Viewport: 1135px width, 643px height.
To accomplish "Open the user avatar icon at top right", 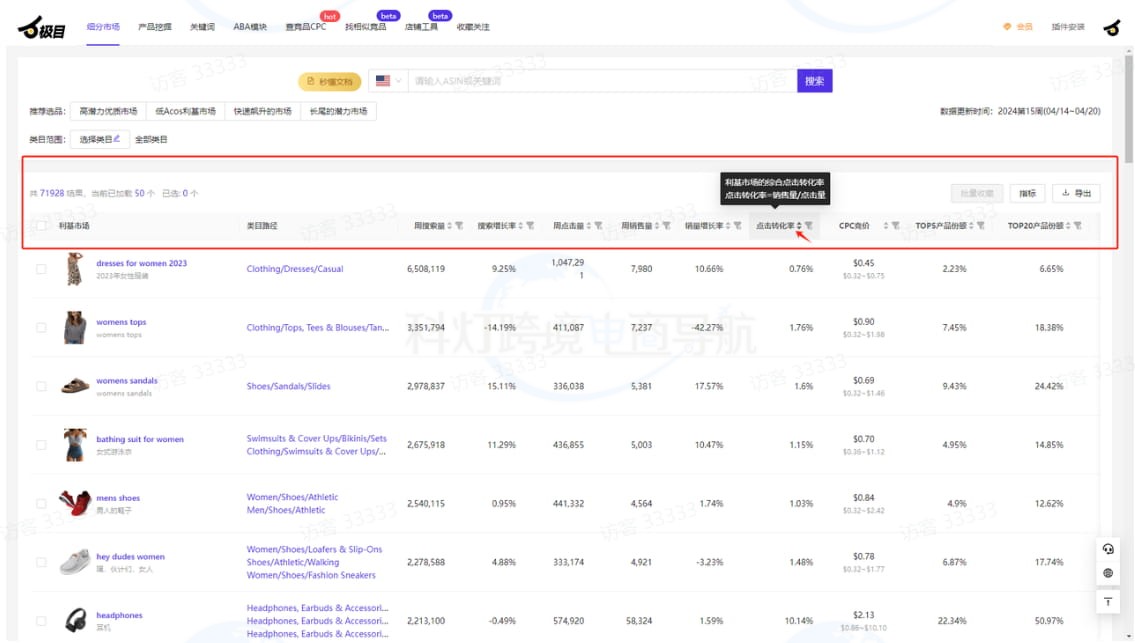I will click(x=1111, y=28).
